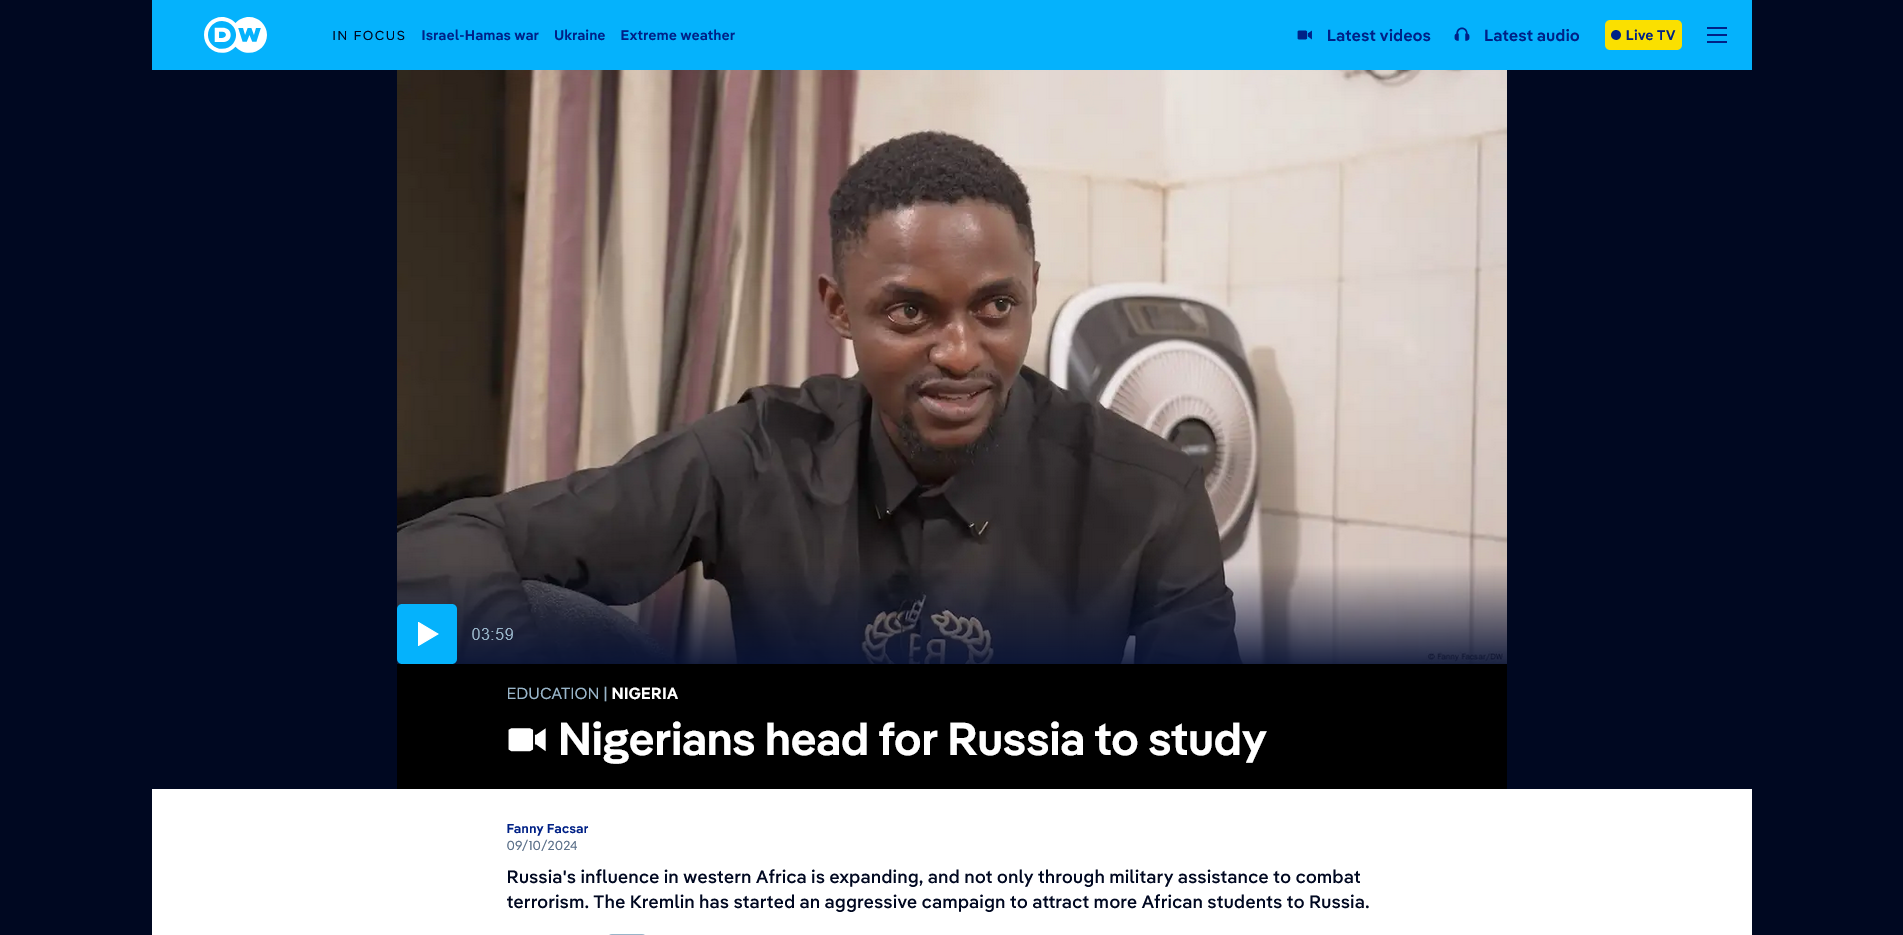Click the IN FOCUS label
Viewport: 1903px width, 935px height.
coord(369,35)
